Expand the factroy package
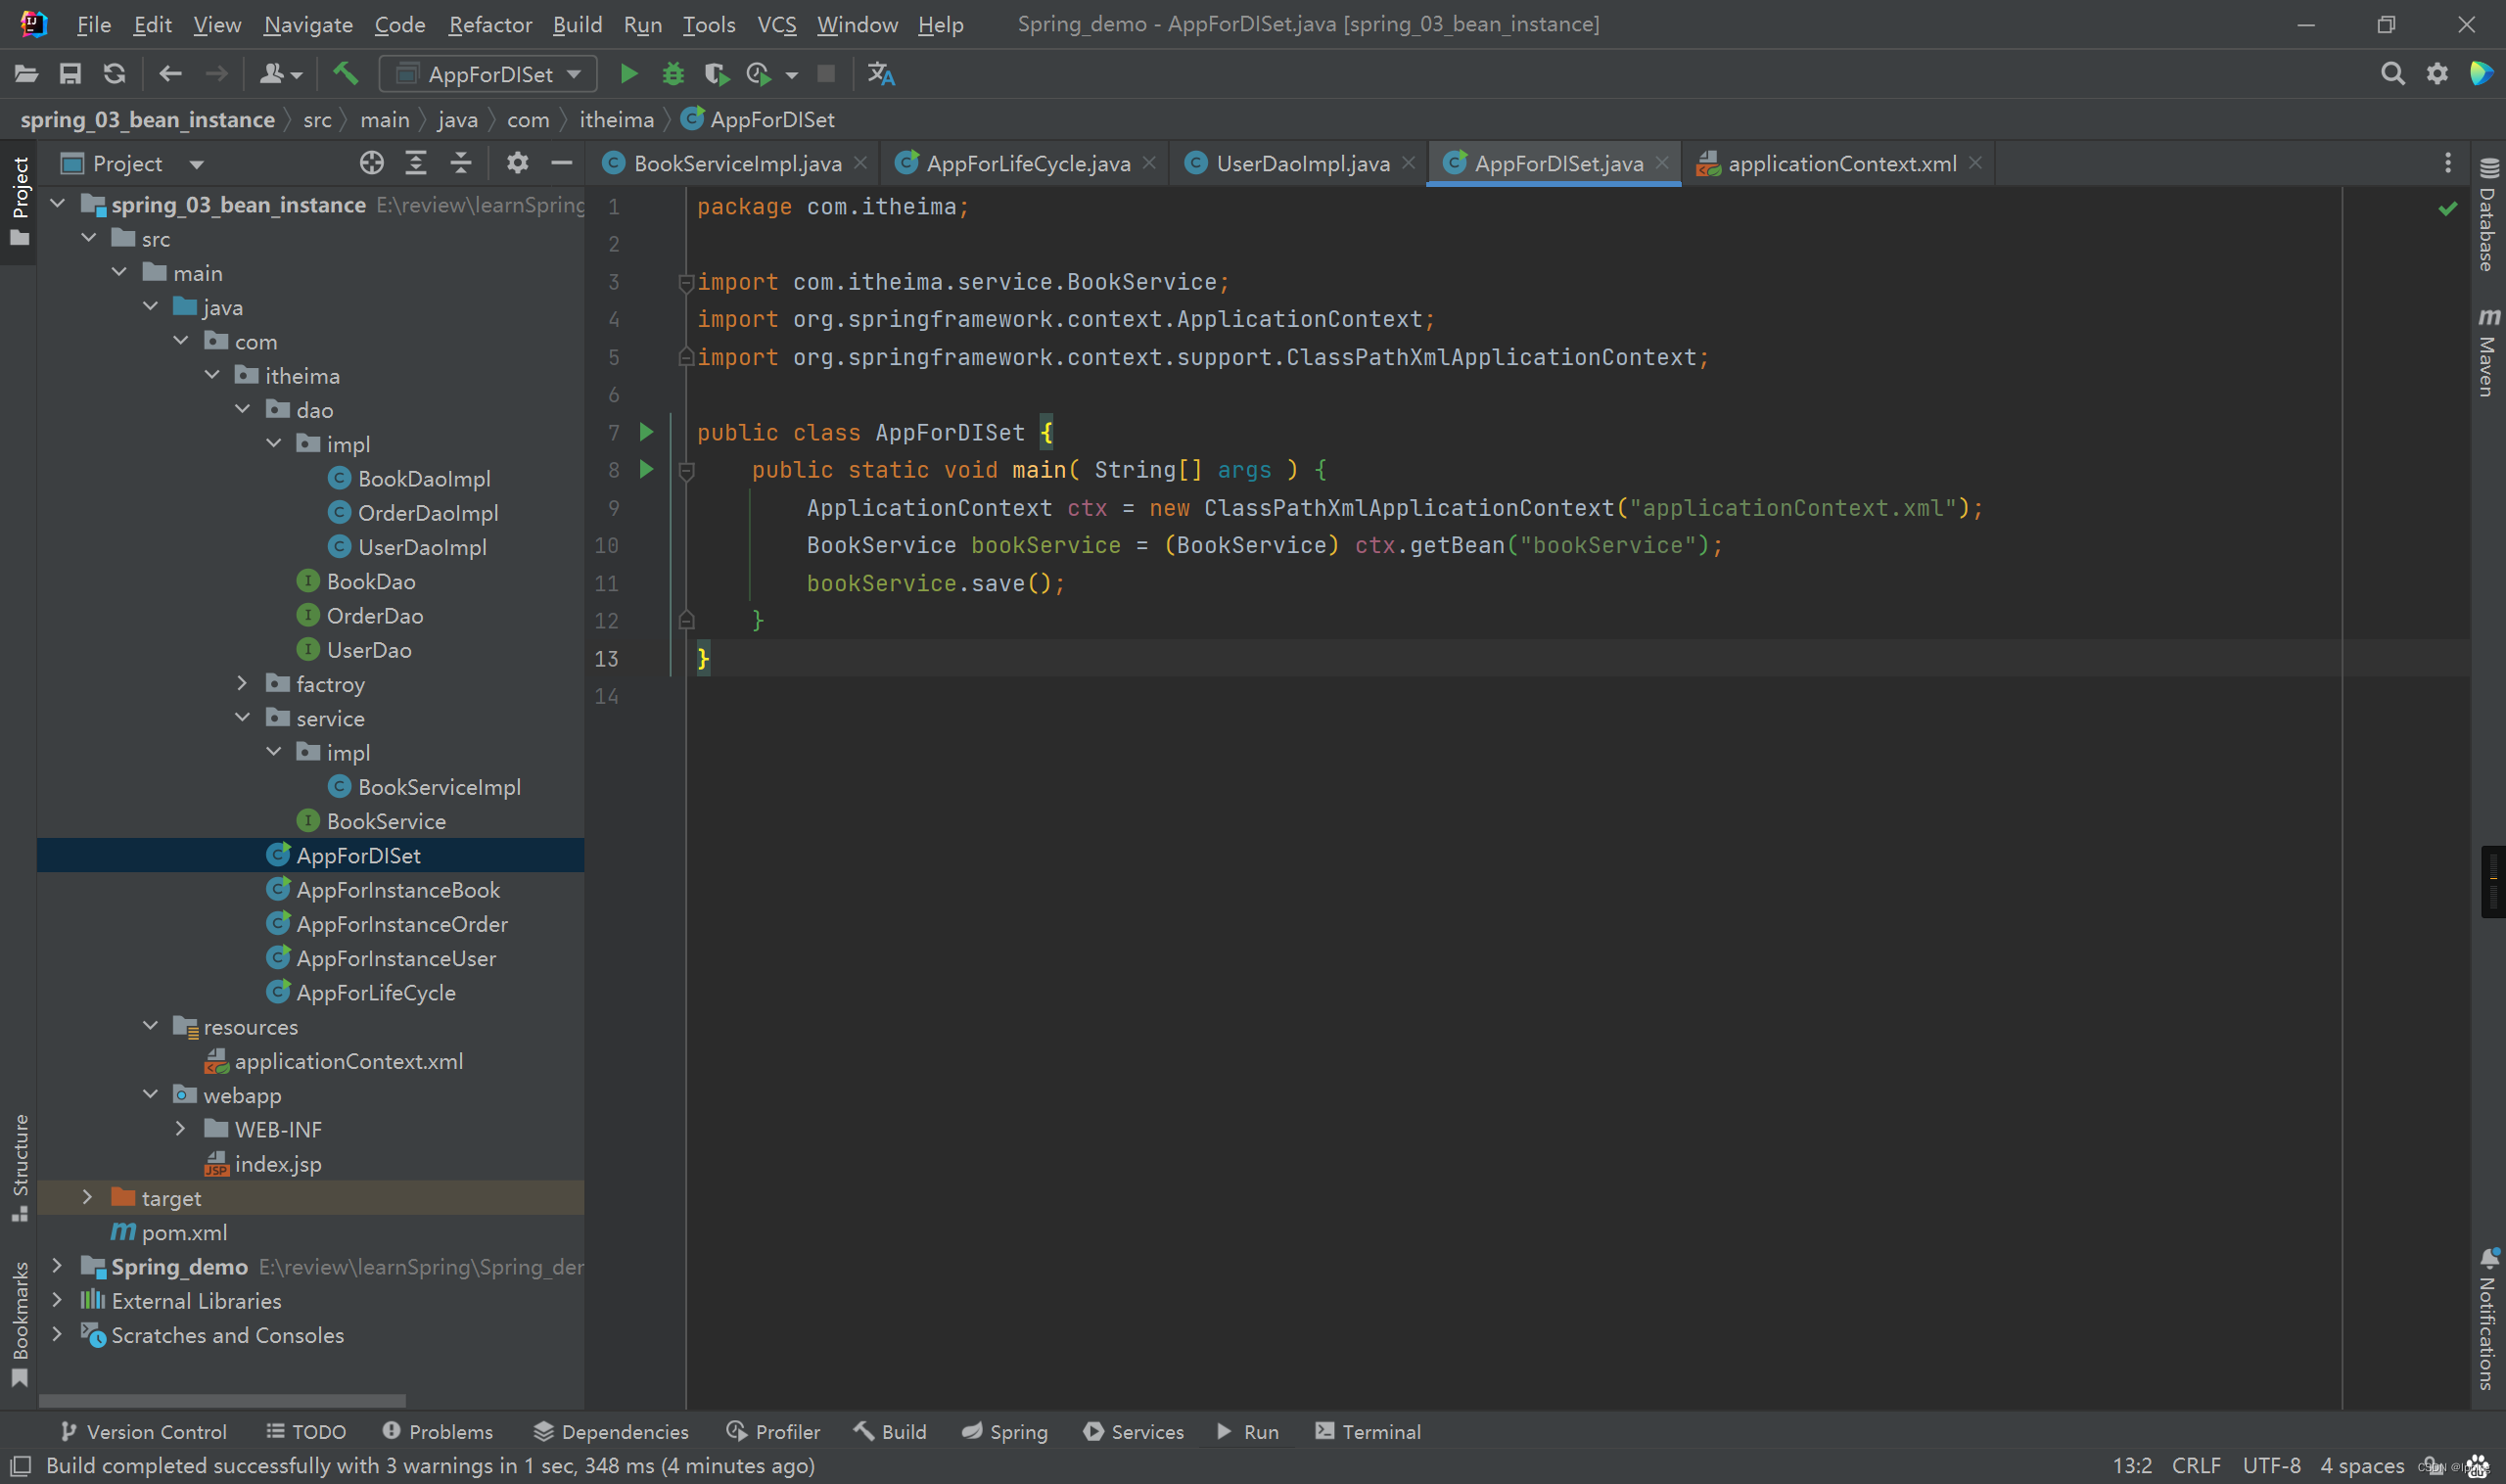 243,683
